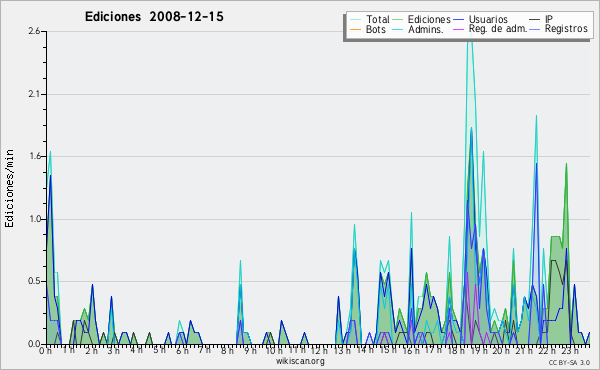Image resolution: width=600 pixels, height=370 pixels.
Task: Click the 'Total' legend label
Action: [377, 19]
